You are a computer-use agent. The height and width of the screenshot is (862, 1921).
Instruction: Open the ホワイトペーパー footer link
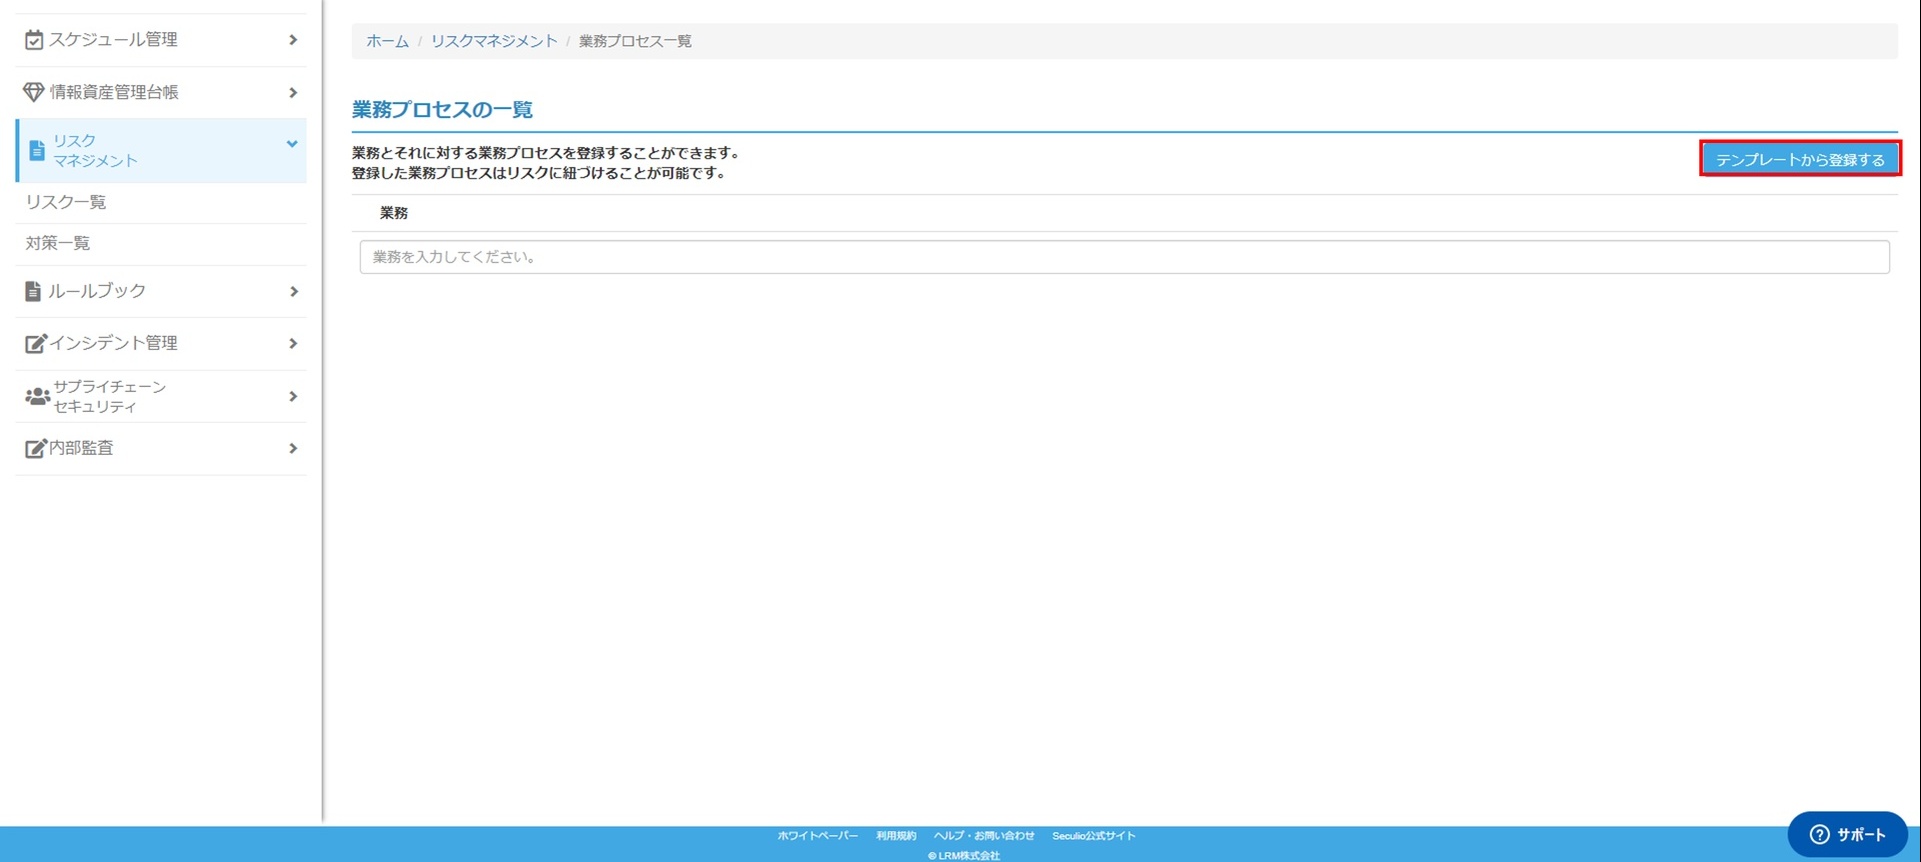817,835
